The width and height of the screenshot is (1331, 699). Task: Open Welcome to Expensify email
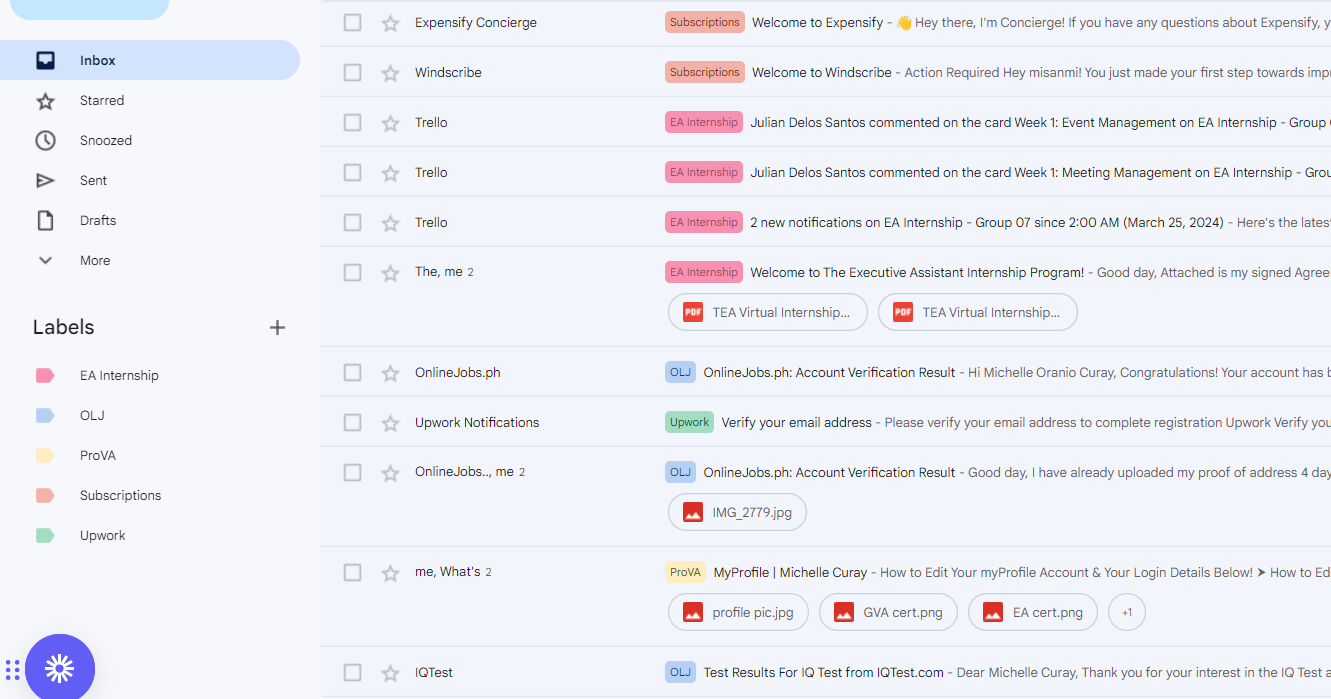(x=825, y=22)
